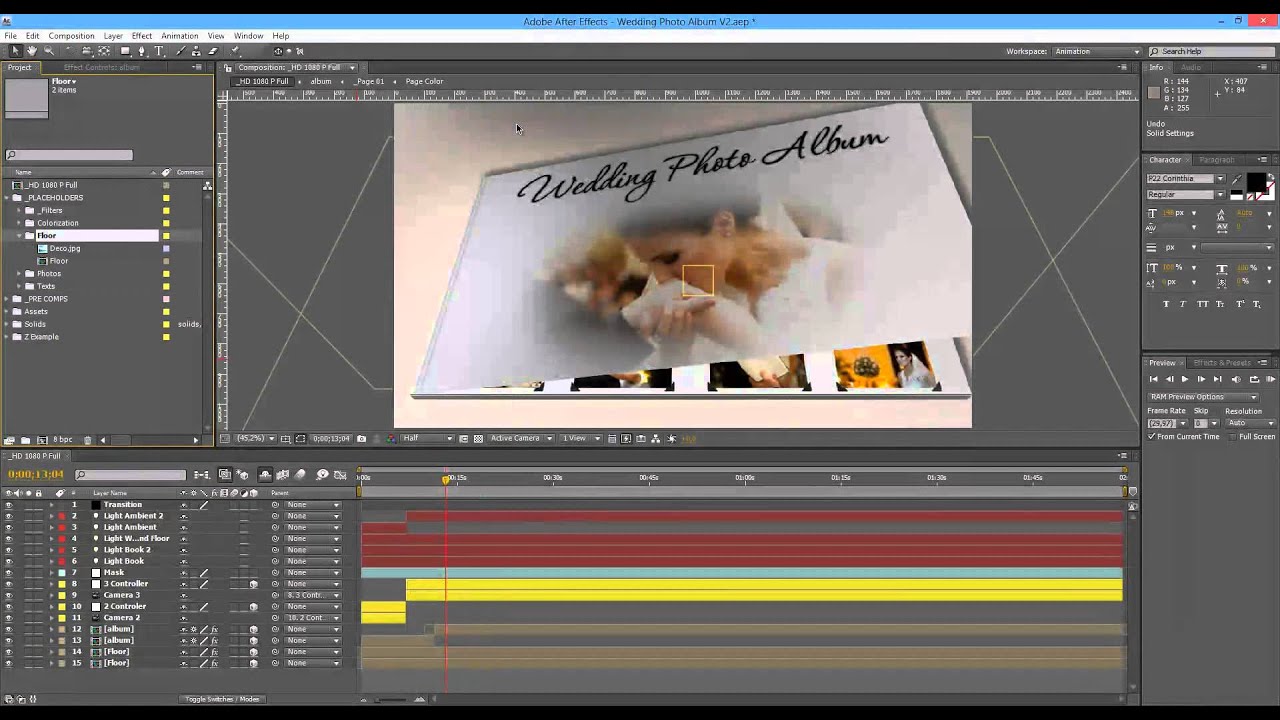Screen dimensions: 1280x720
Task: Enable motion blur switch in timeline header
Action: 300,475
